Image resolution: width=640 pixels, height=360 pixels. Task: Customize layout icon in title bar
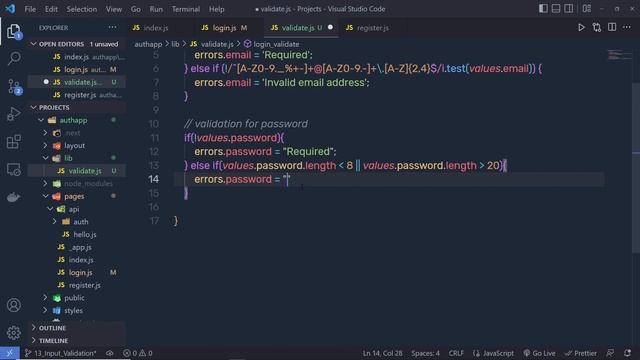tap(587, 9)
